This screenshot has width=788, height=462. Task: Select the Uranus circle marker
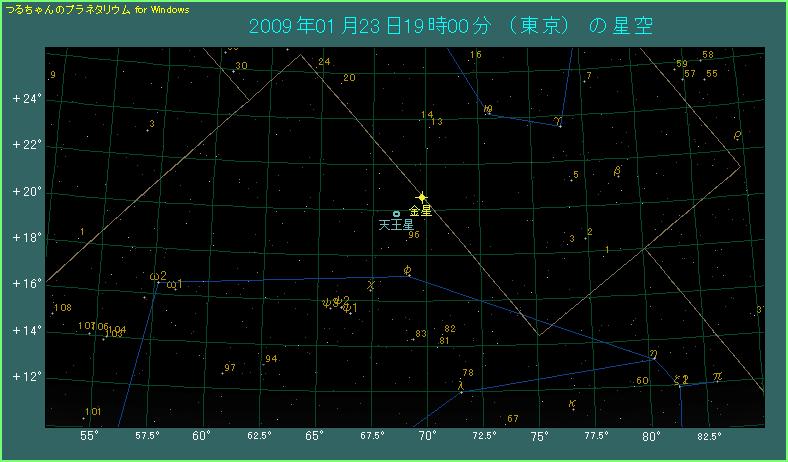[396, 214]
